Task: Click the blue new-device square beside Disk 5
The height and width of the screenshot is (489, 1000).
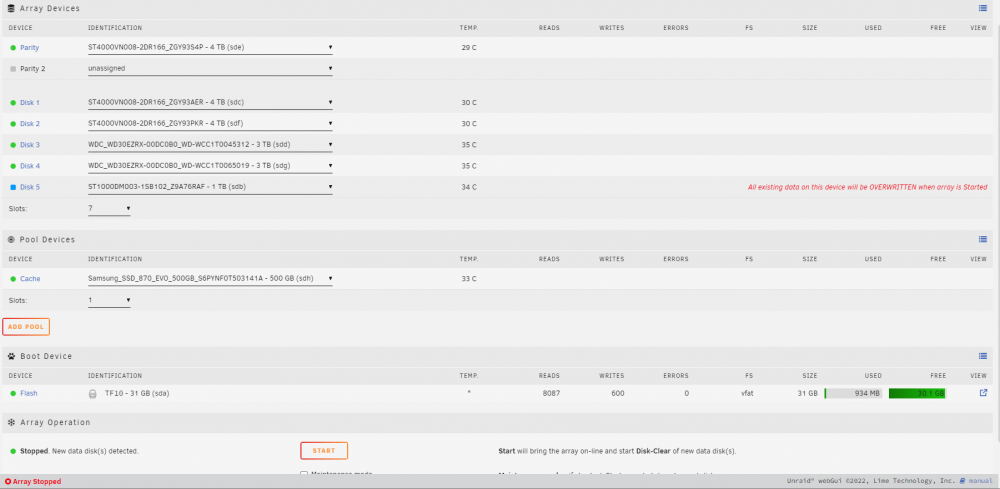Action: point(13,187)
